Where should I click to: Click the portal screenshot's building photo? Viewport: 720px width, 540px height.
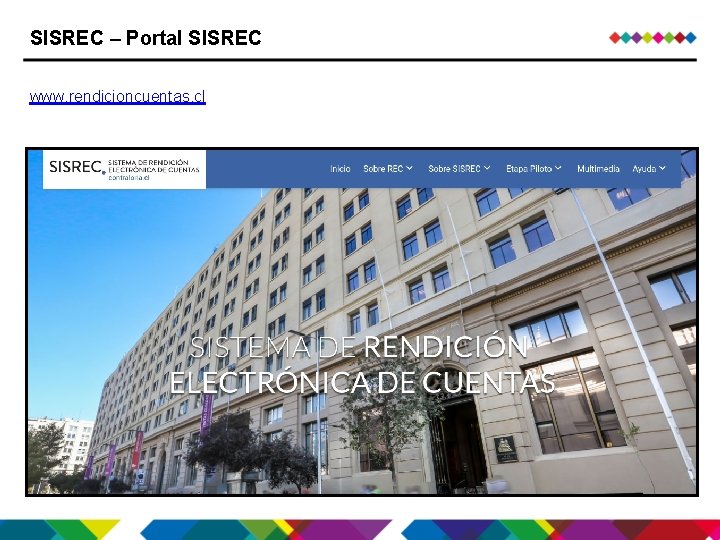(362, 321)
